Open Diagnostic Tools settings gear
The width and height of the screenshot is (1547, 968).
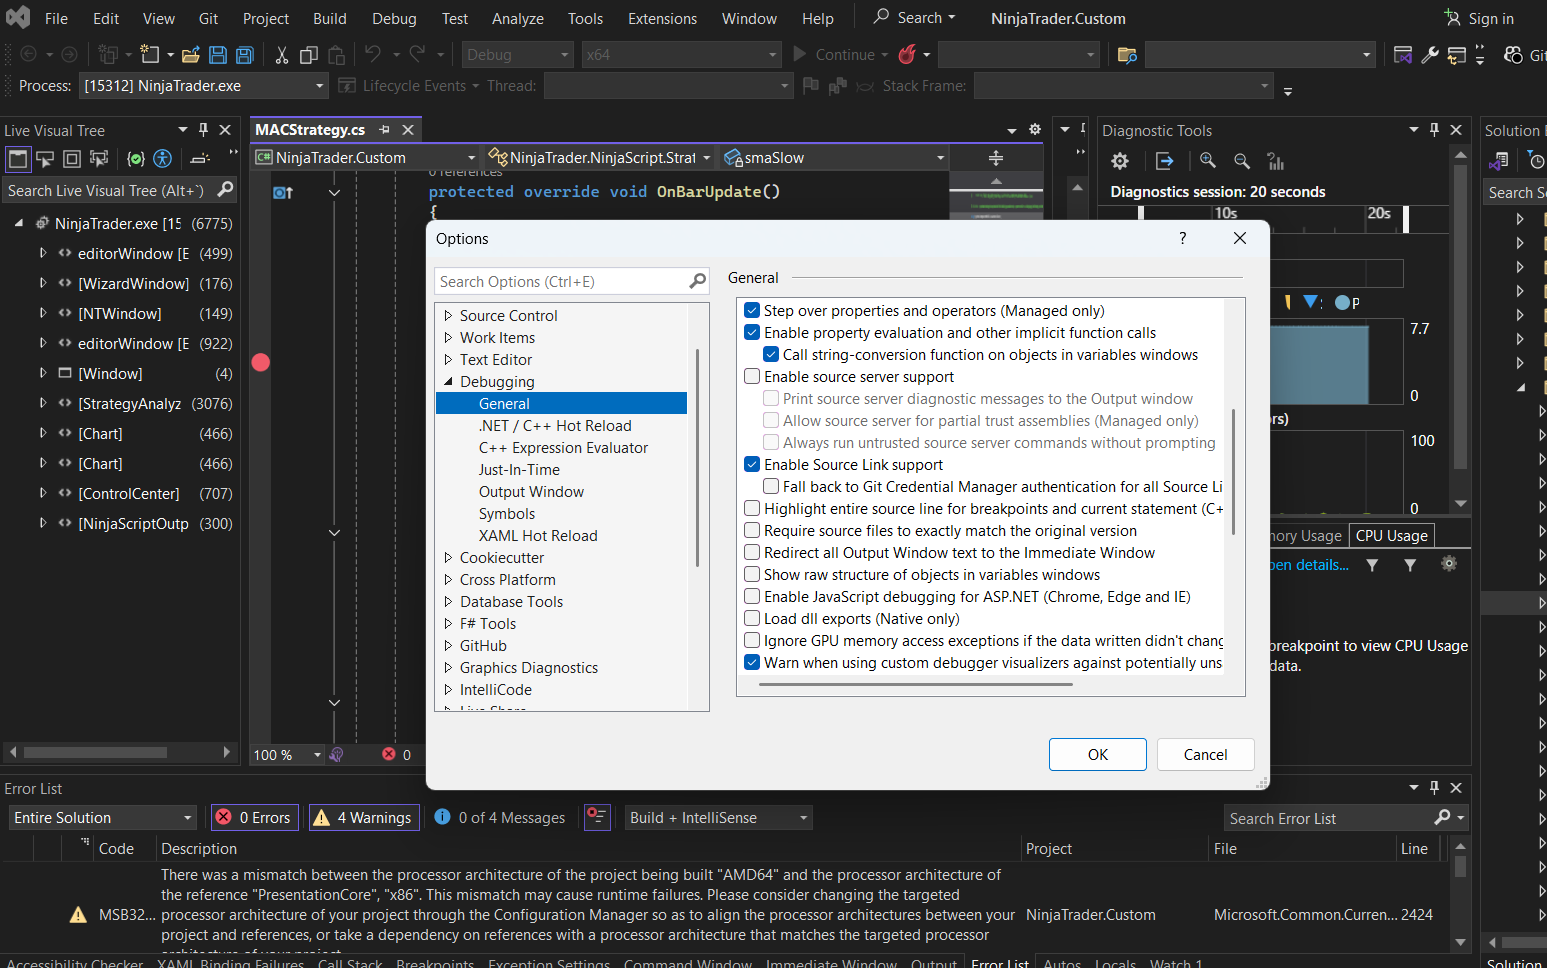(1120, 161)
